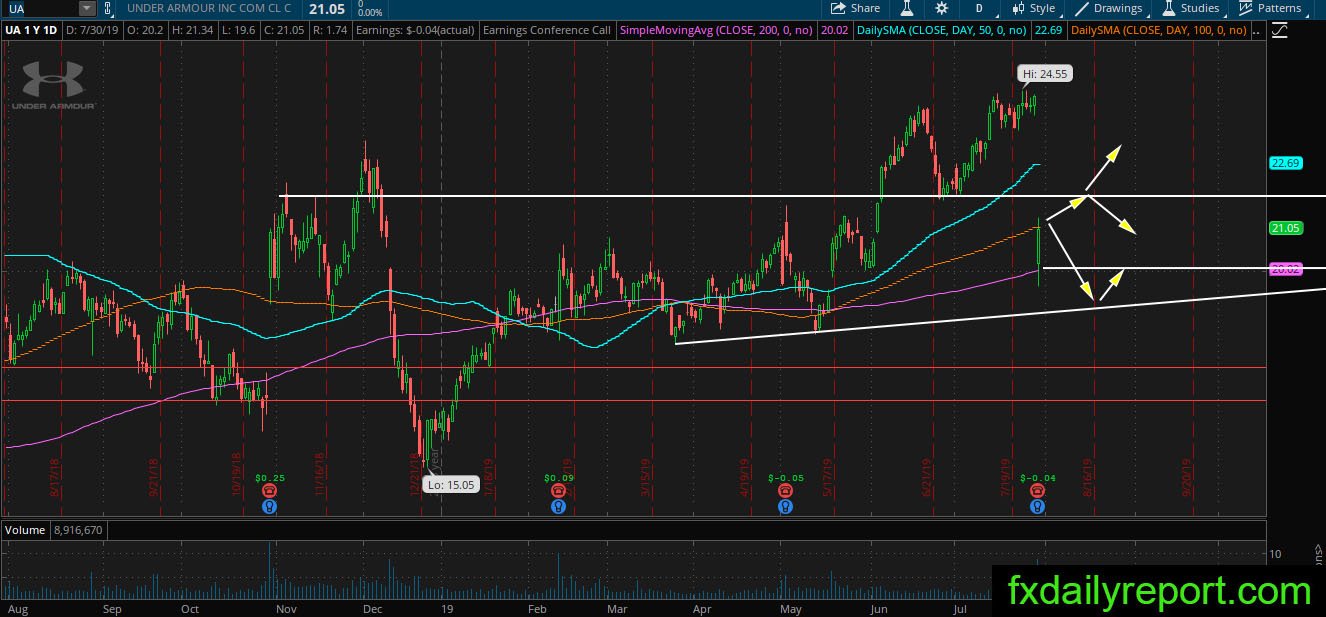The width and height of the screenshot is (1326, 617).
Task: Open the flask quick-study icon
Action: (906, 8)
